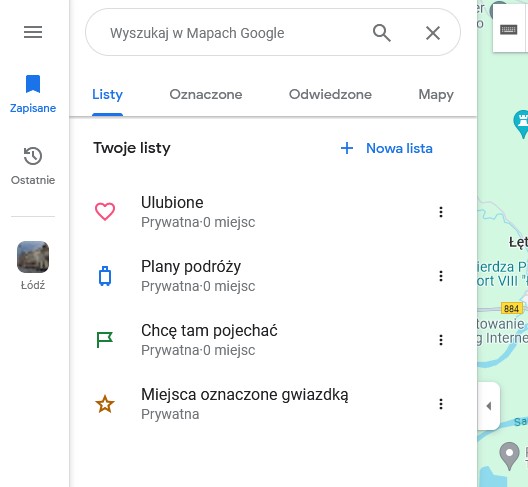Clear search with the X icon
This screenshot has height=487, width=528.
tap(433, 33)
